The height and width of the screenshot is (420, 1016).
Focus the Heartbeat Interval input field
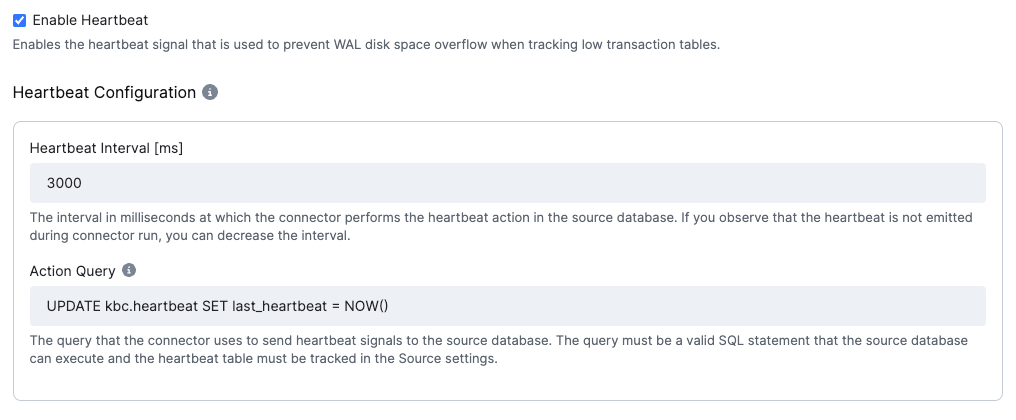click(507, 183)
